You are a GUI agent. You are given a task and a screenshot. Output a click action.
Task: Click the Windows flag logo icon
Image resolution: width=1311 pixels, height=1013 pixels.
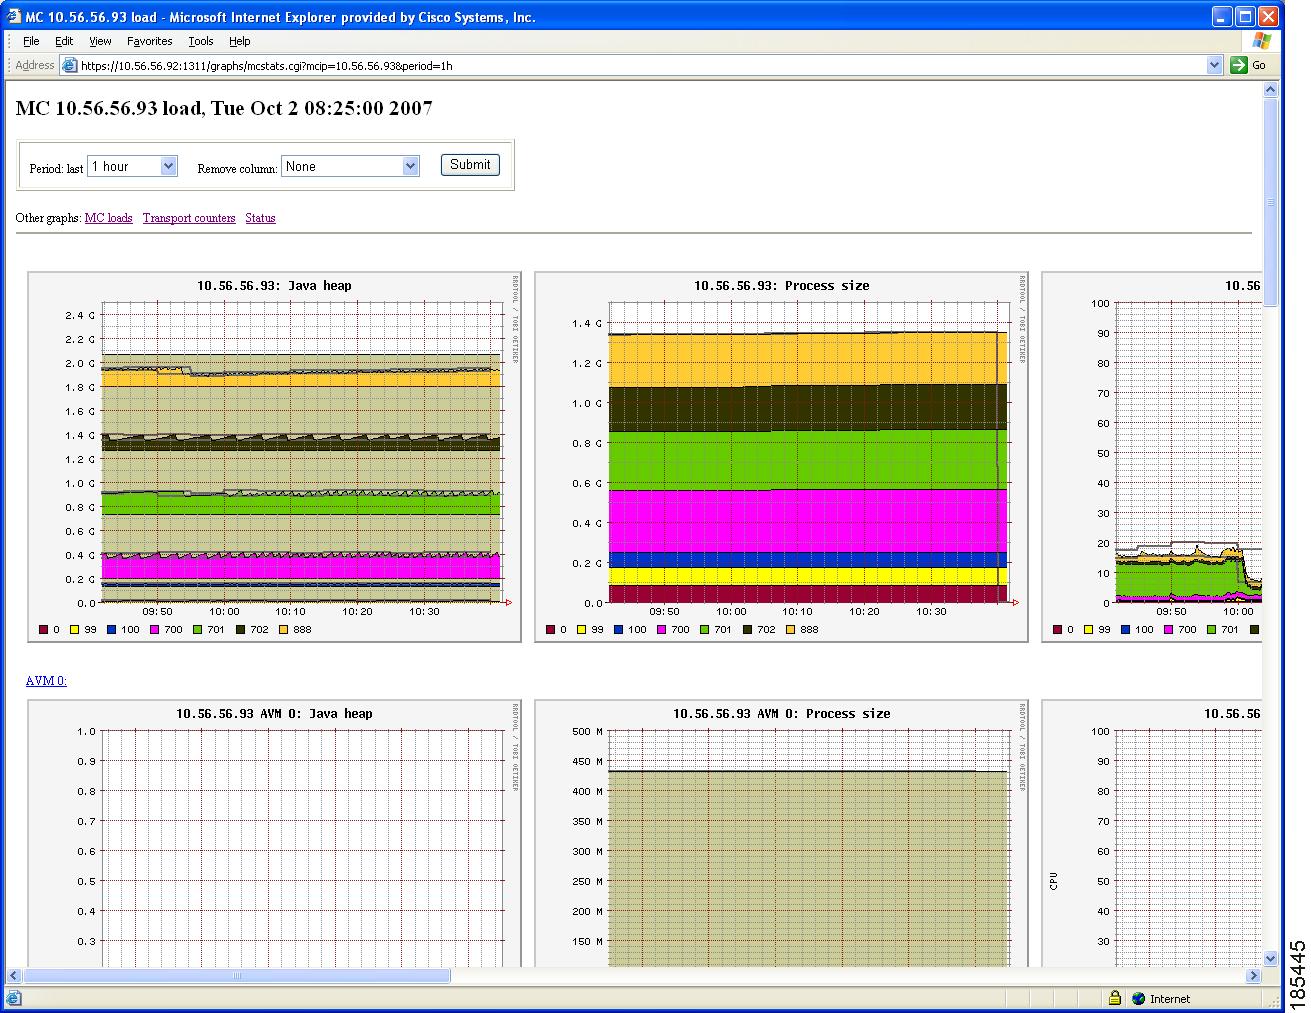1262,41
